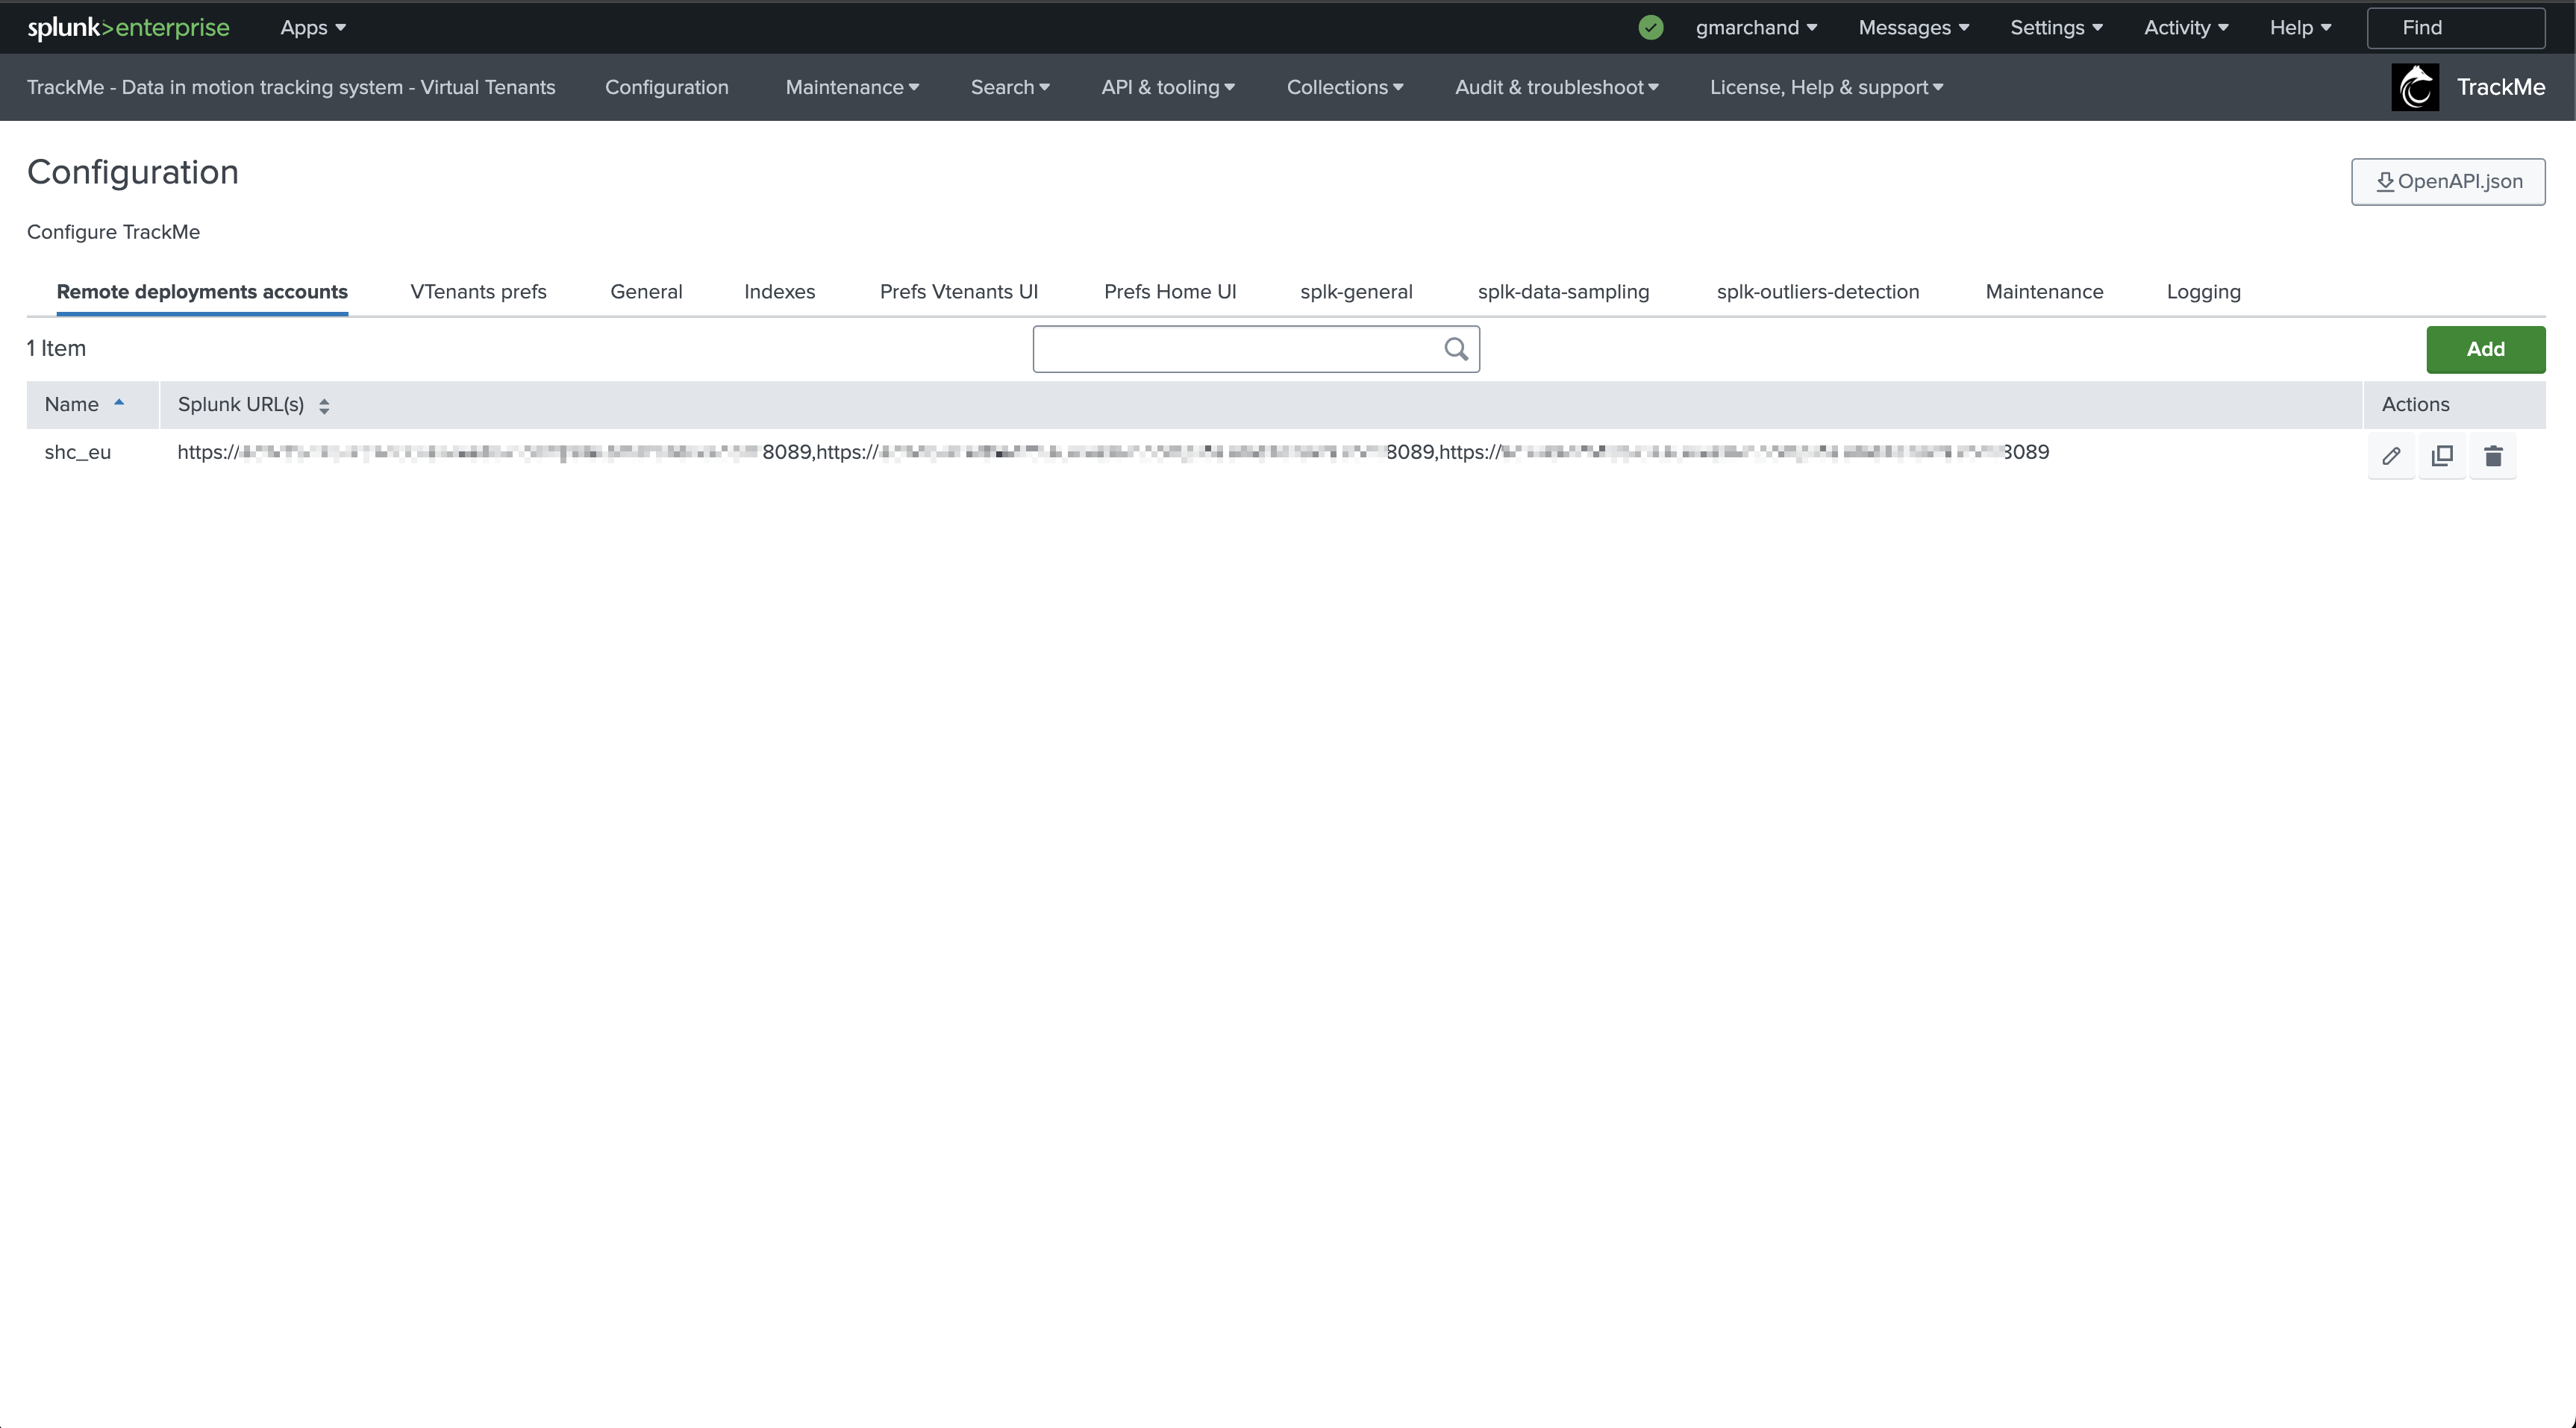Click the delete trash icon for shc_eu
This screenshot has width=2576, height=1428.
pos(2493,456)
